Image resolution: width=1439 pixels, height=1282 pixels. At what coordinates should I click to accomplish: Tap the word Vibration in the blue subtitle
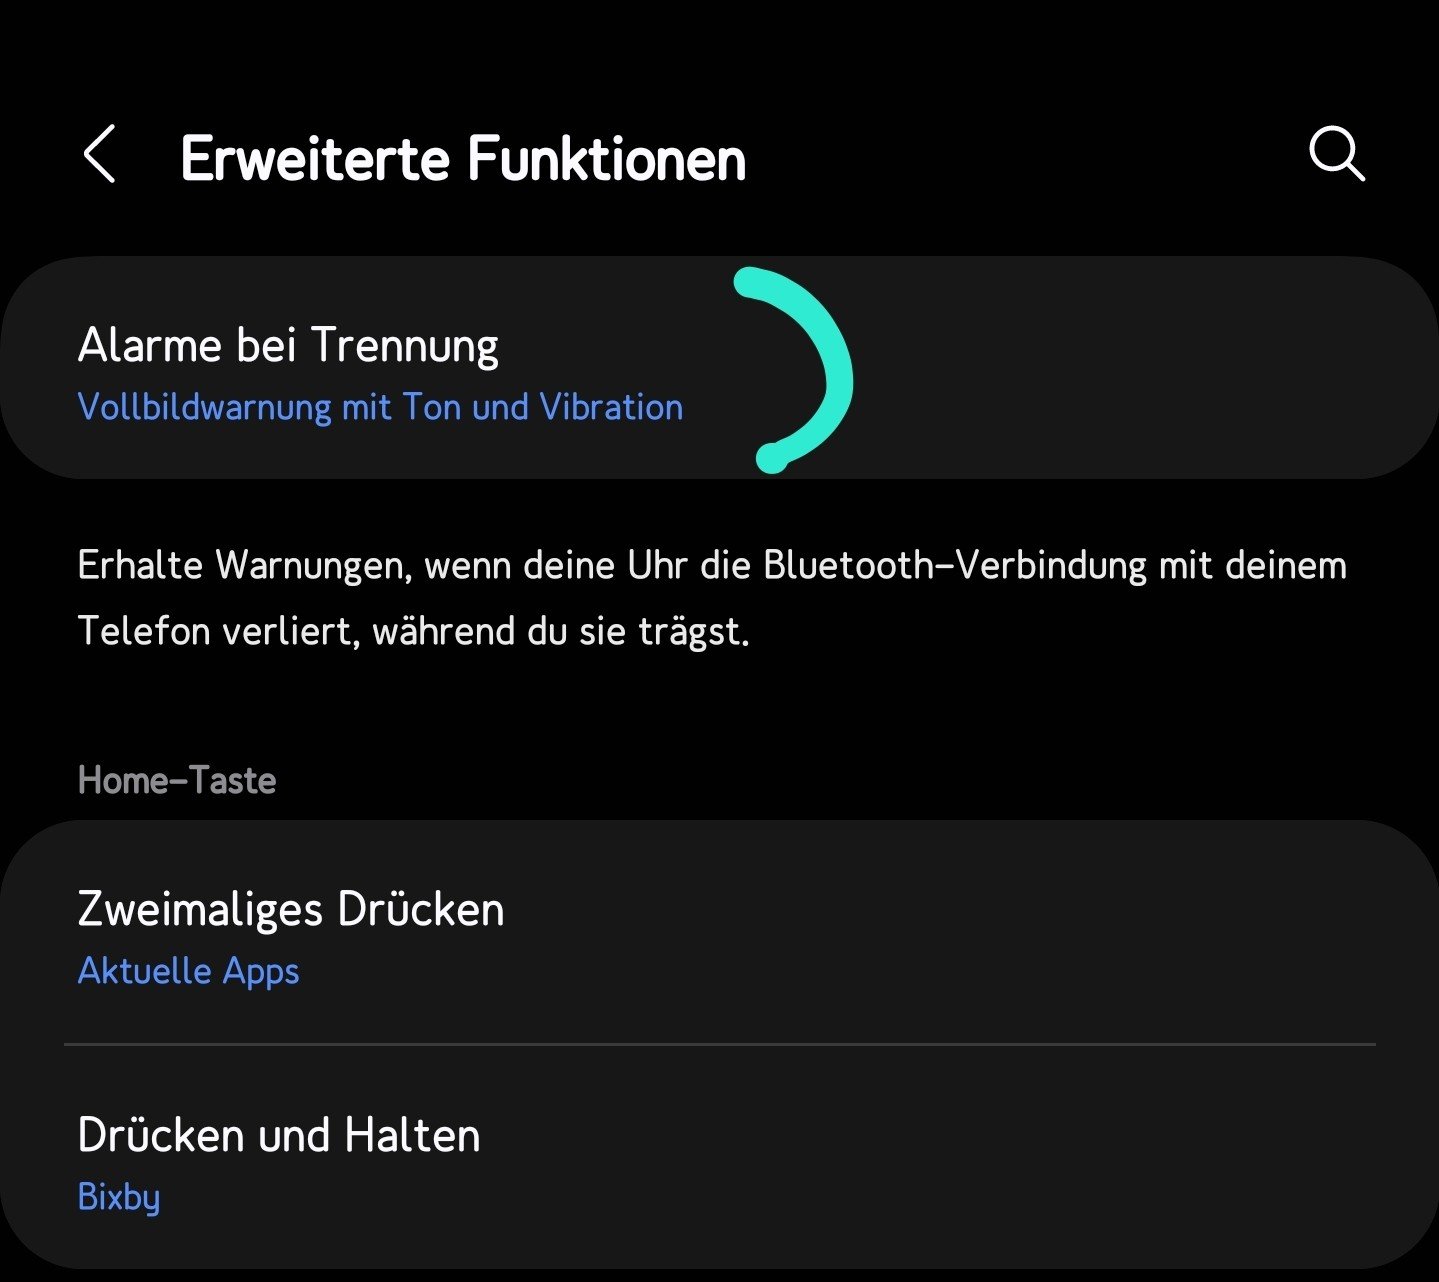(x=611, y=408)
